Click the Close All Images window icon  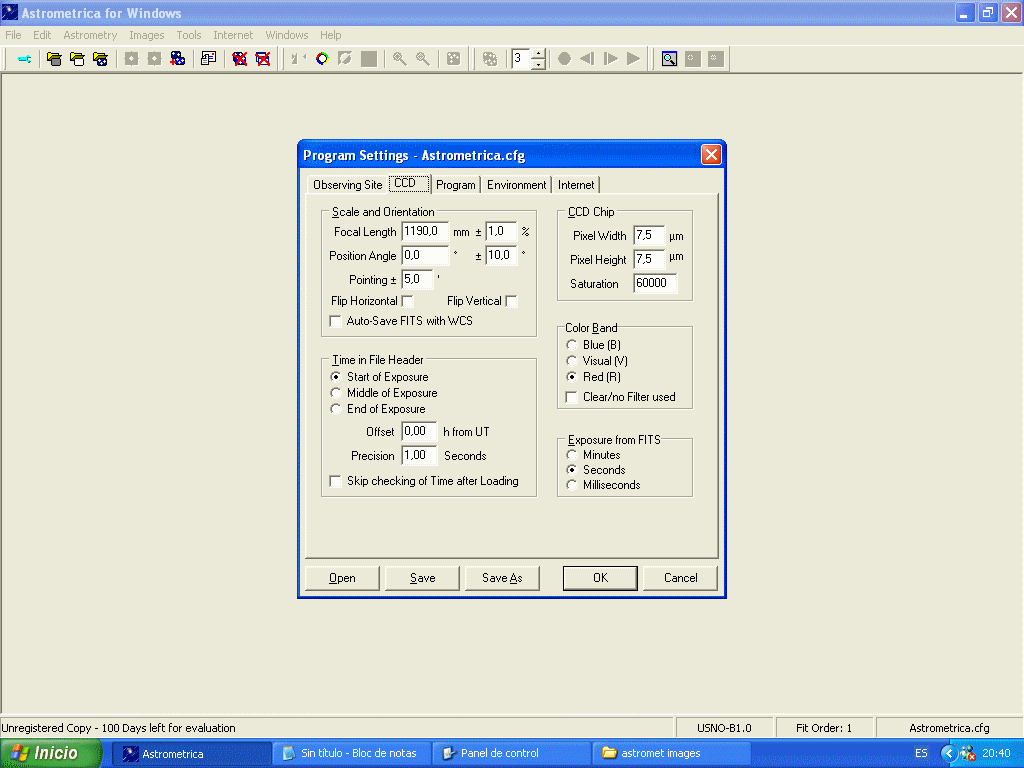click(x=263, y=59)
